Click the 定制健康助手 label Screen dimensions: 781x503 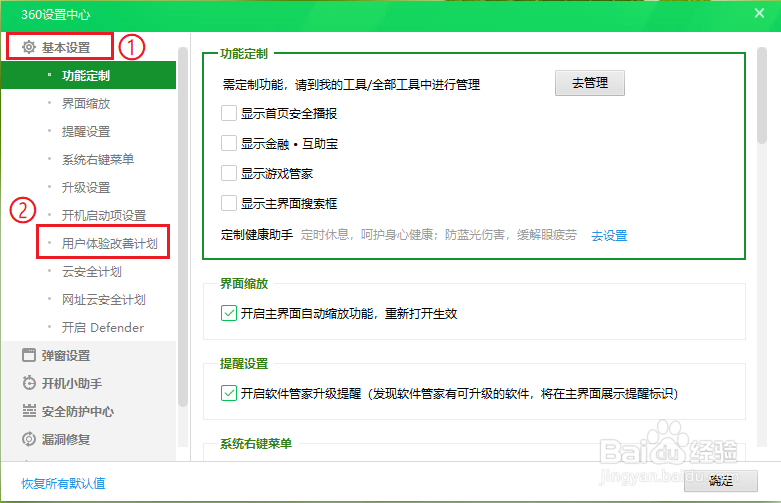click(257, 235)
